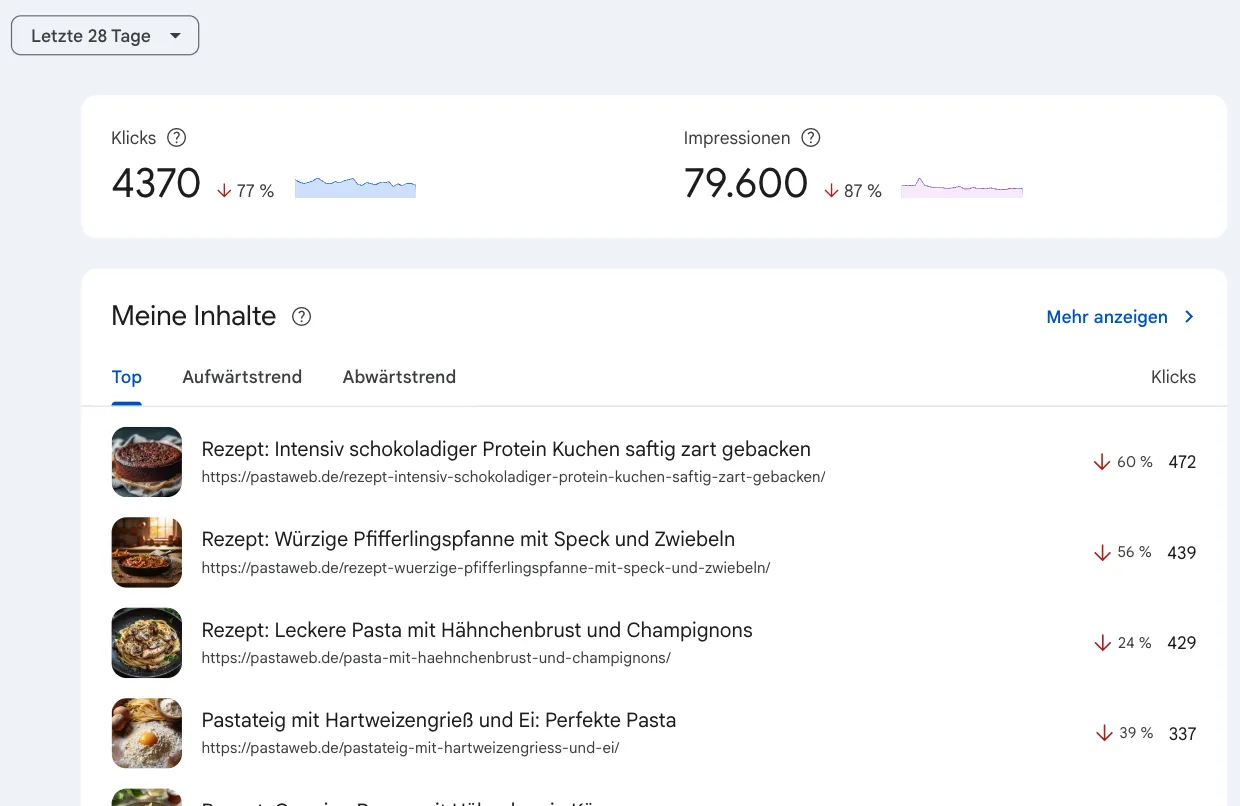Click the 337 clicks value
The image size is (1240, 806).
(1182, 734)
